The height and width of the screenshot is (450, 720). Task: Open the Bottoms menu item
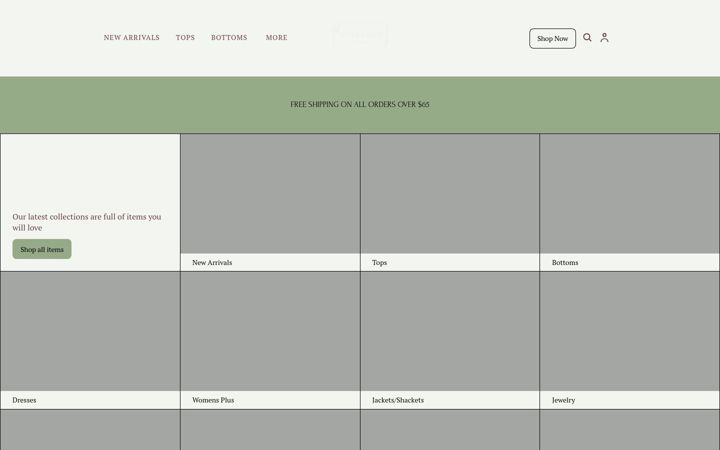tap(229, 38)
